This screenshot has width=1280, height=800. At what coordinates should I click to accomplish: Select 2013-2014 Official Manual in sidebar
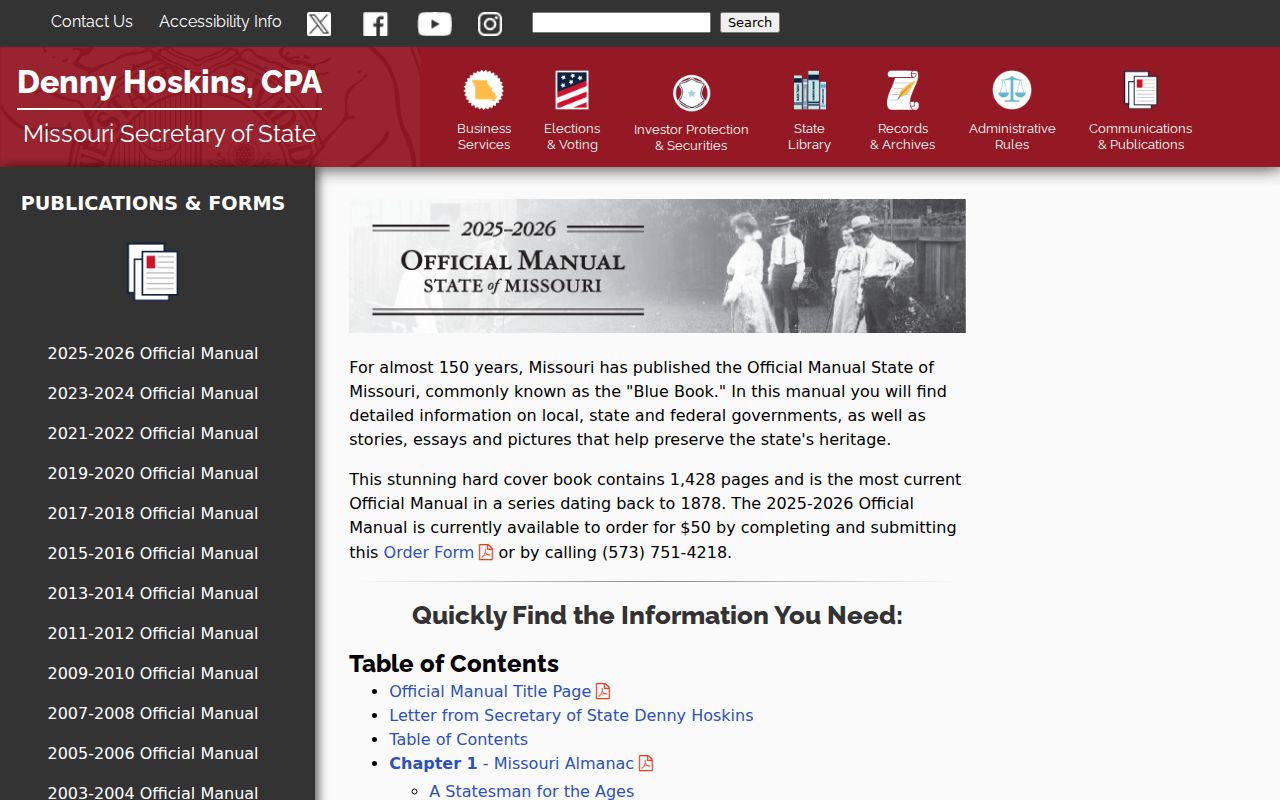(x=153, y=593)
